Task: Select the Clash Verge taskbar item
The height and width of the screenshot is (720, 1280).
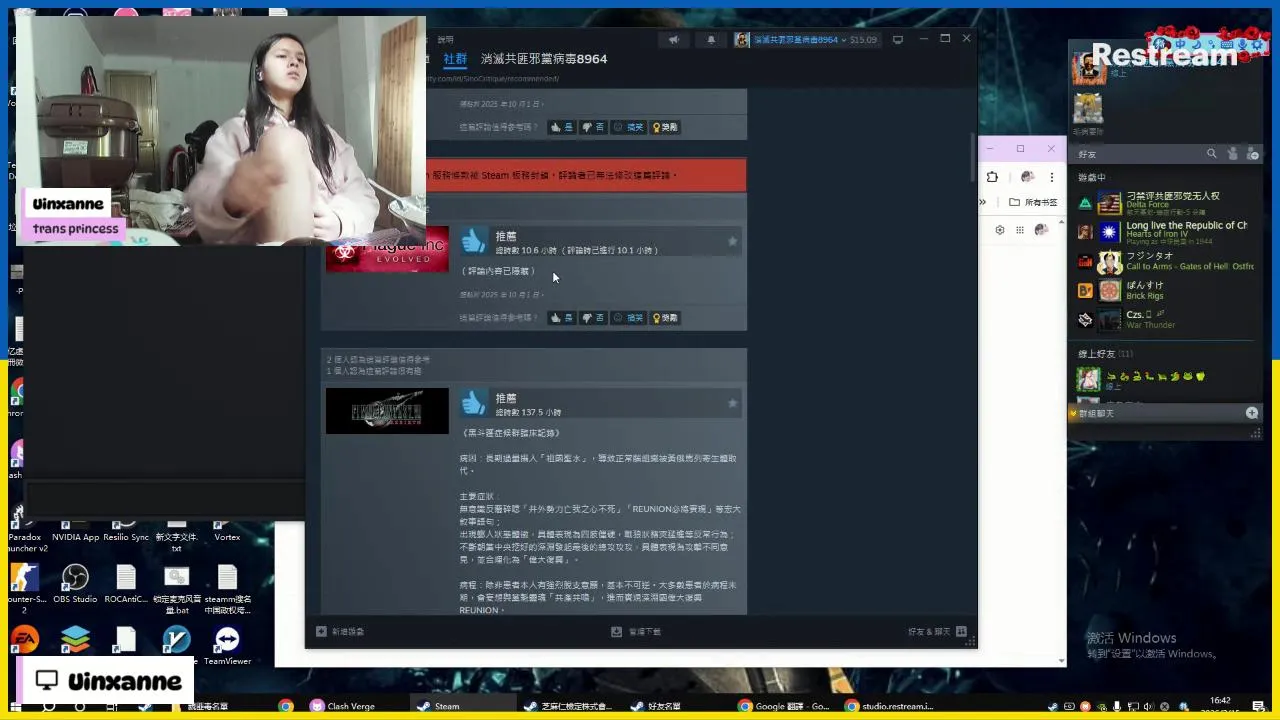Action: click(343, 706)
